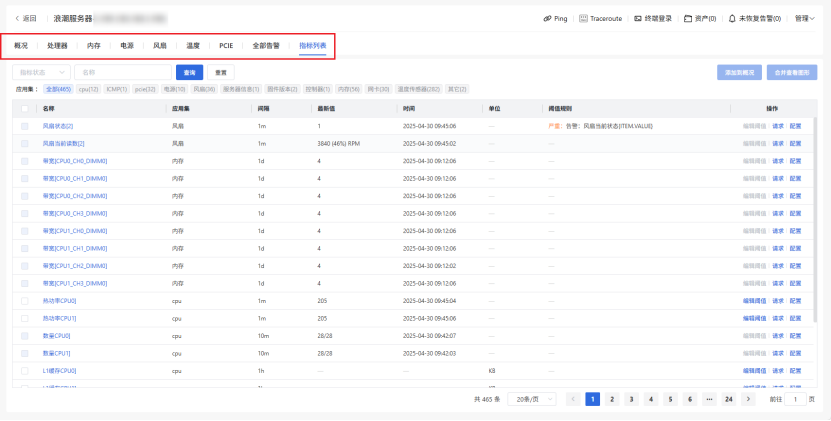831x421 pixels.
Task: Open the 资产(0) assets folder icon
Action: [687, 19]
